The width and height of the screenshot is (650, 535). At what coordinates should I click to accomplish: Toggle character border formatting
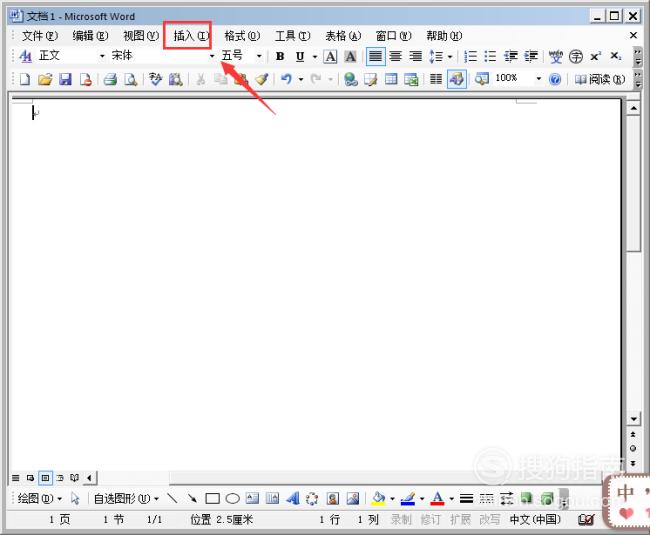click(330, 56)
